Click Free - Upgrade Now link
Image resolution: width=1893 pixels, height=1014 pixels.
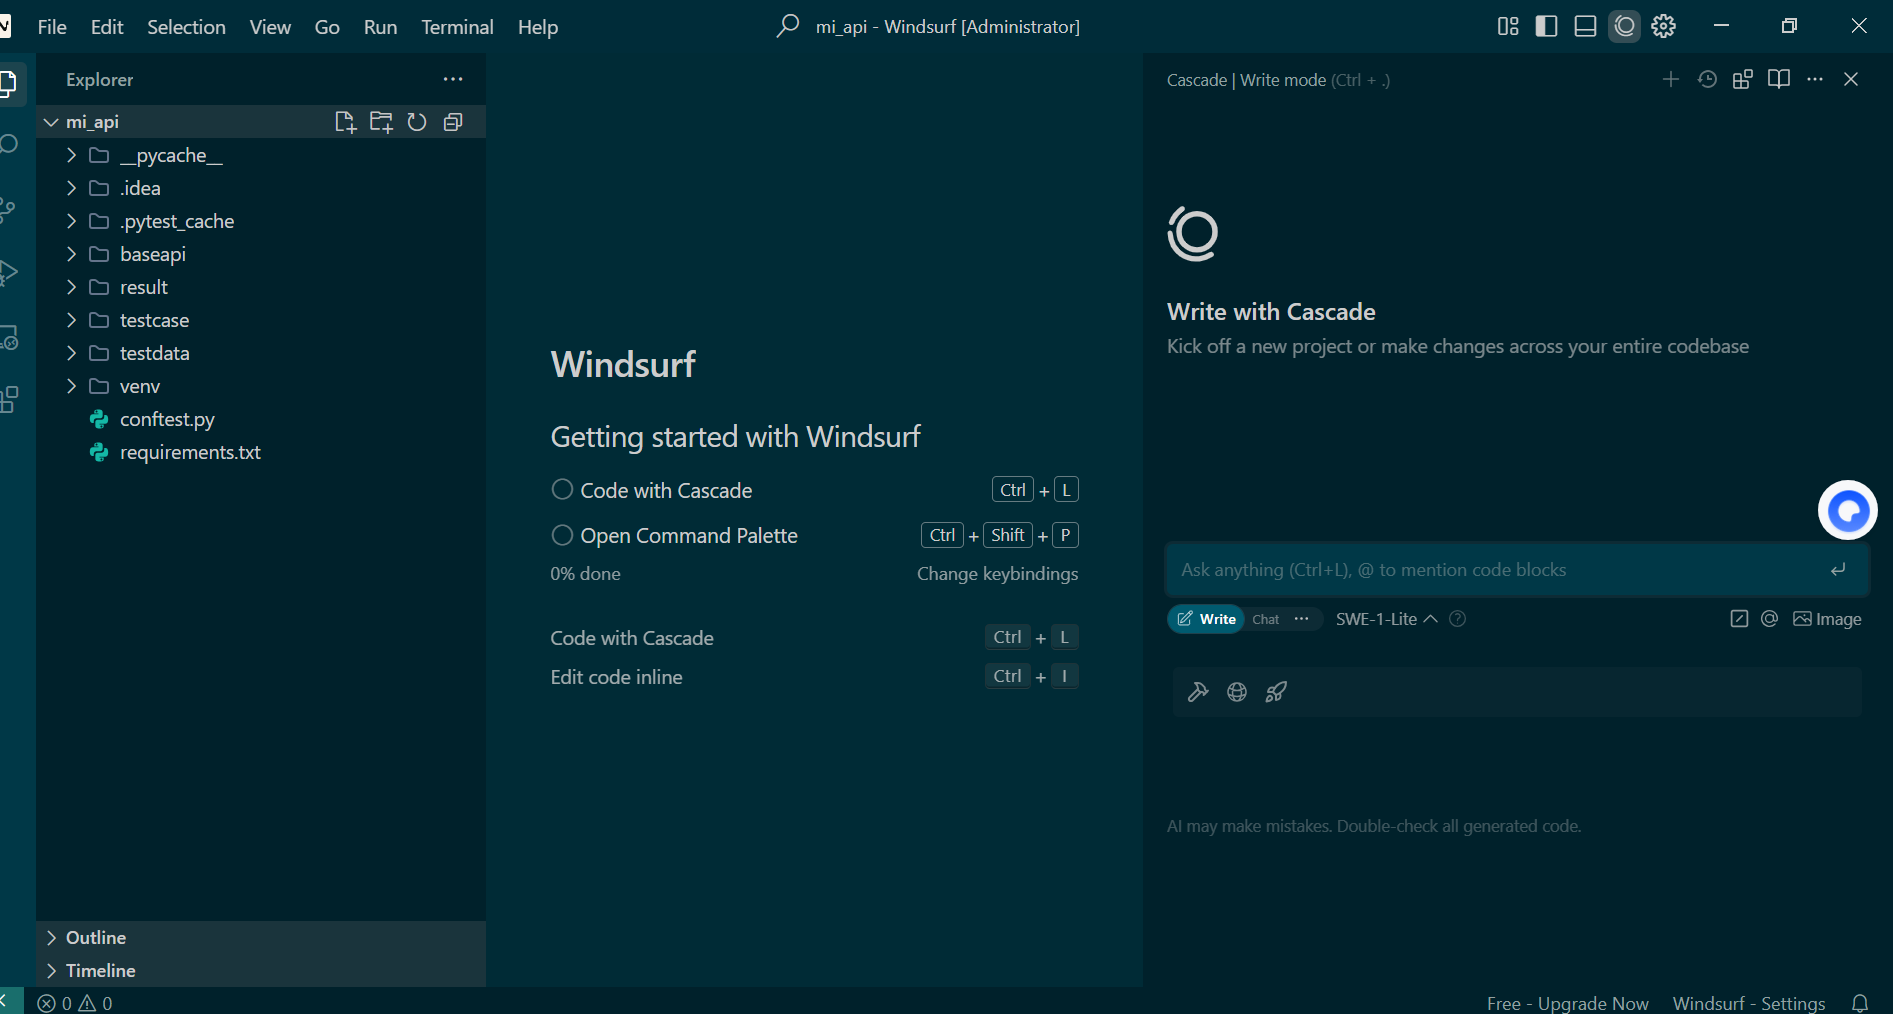pyautogui.click(x=1567, y=1003)
